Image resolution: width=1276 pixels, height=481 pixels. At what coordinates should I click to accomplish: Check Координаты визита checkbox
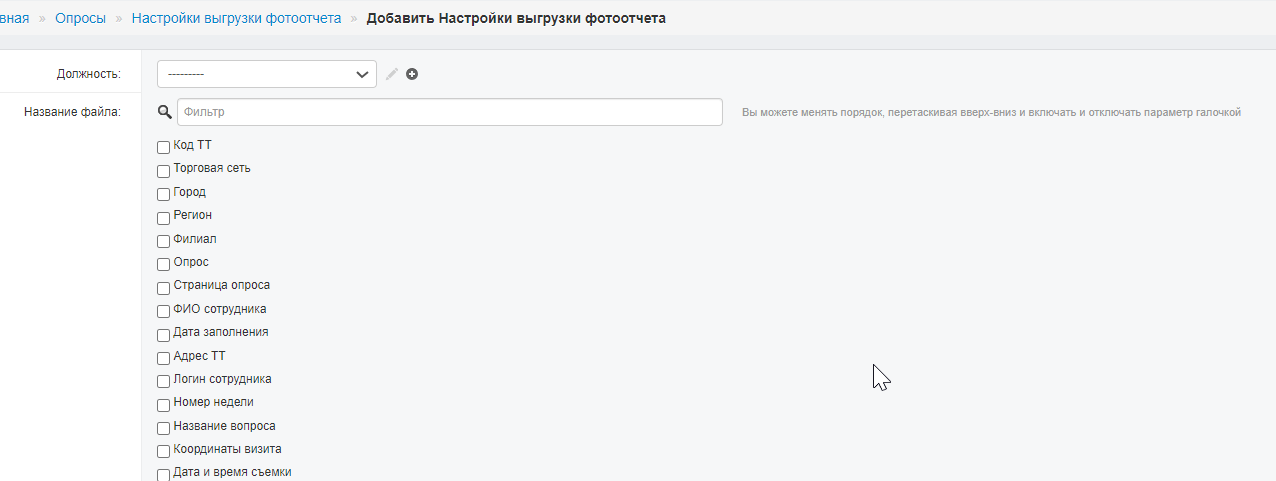tap(164, 451)
